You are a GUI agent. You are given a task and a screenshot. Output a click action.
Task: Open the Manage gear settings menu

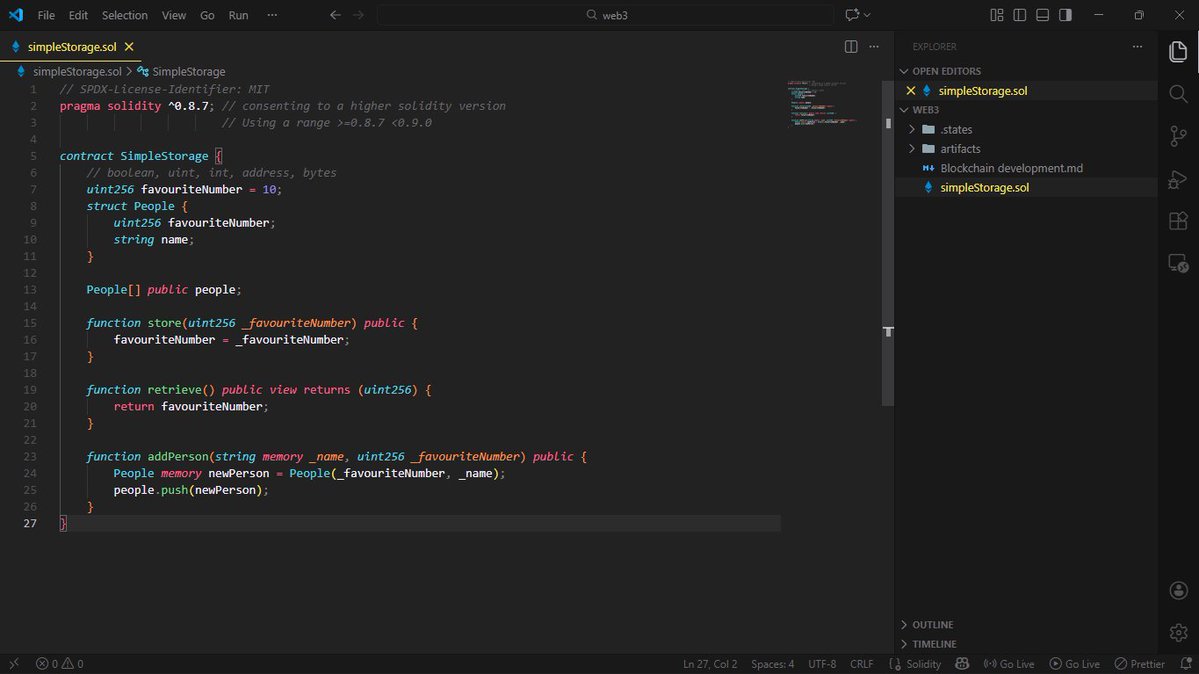coord(1178,633)
